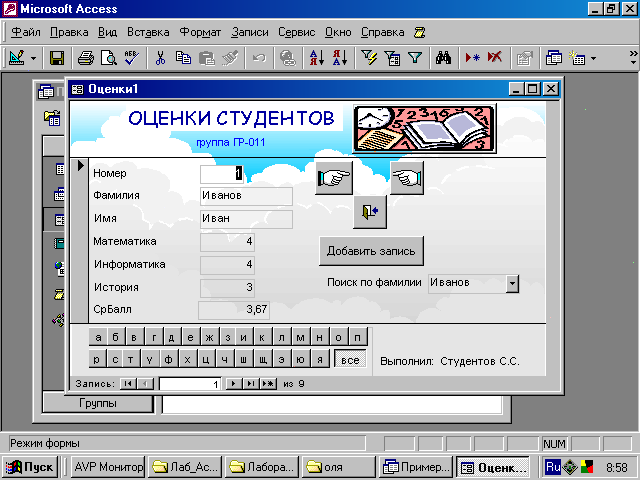
Task: Click the Группы button in database window
Action: [98, 403]
